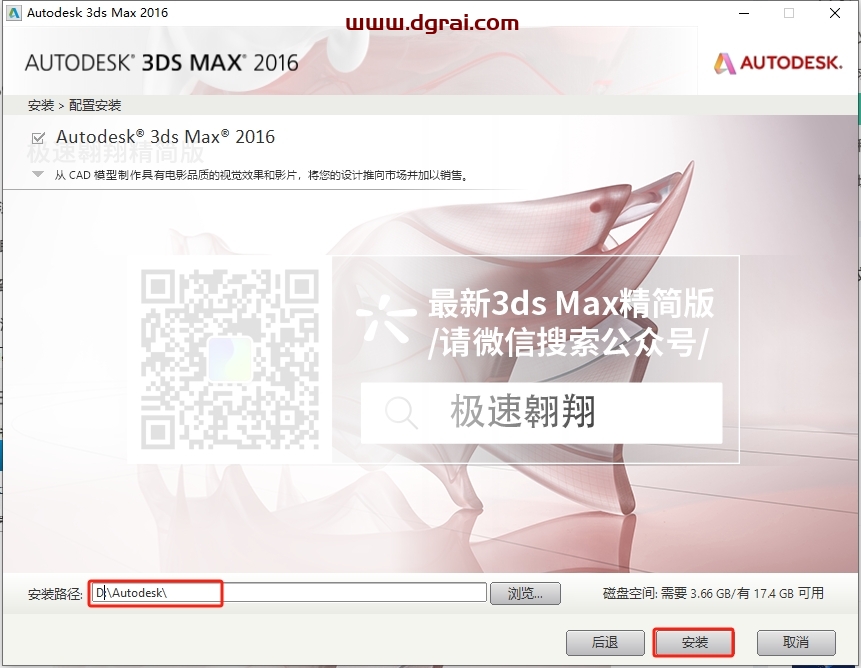This screenshot has height=668, width=861.
Task: Click the Autodesk 3ds Max 2016 product title
Action: click(x=165, y=137)
